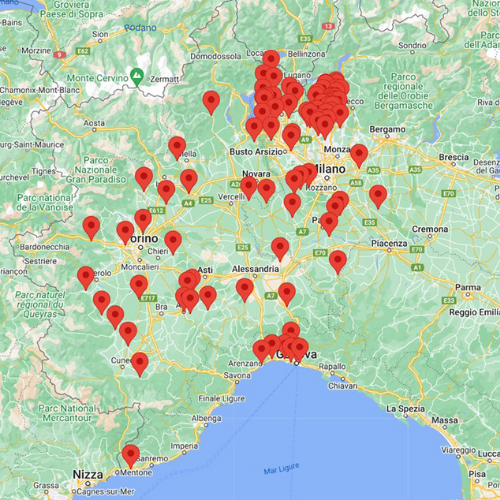Select the red pin east of Monza
This screenshot has height=500, width=500.
coord(359,156)
